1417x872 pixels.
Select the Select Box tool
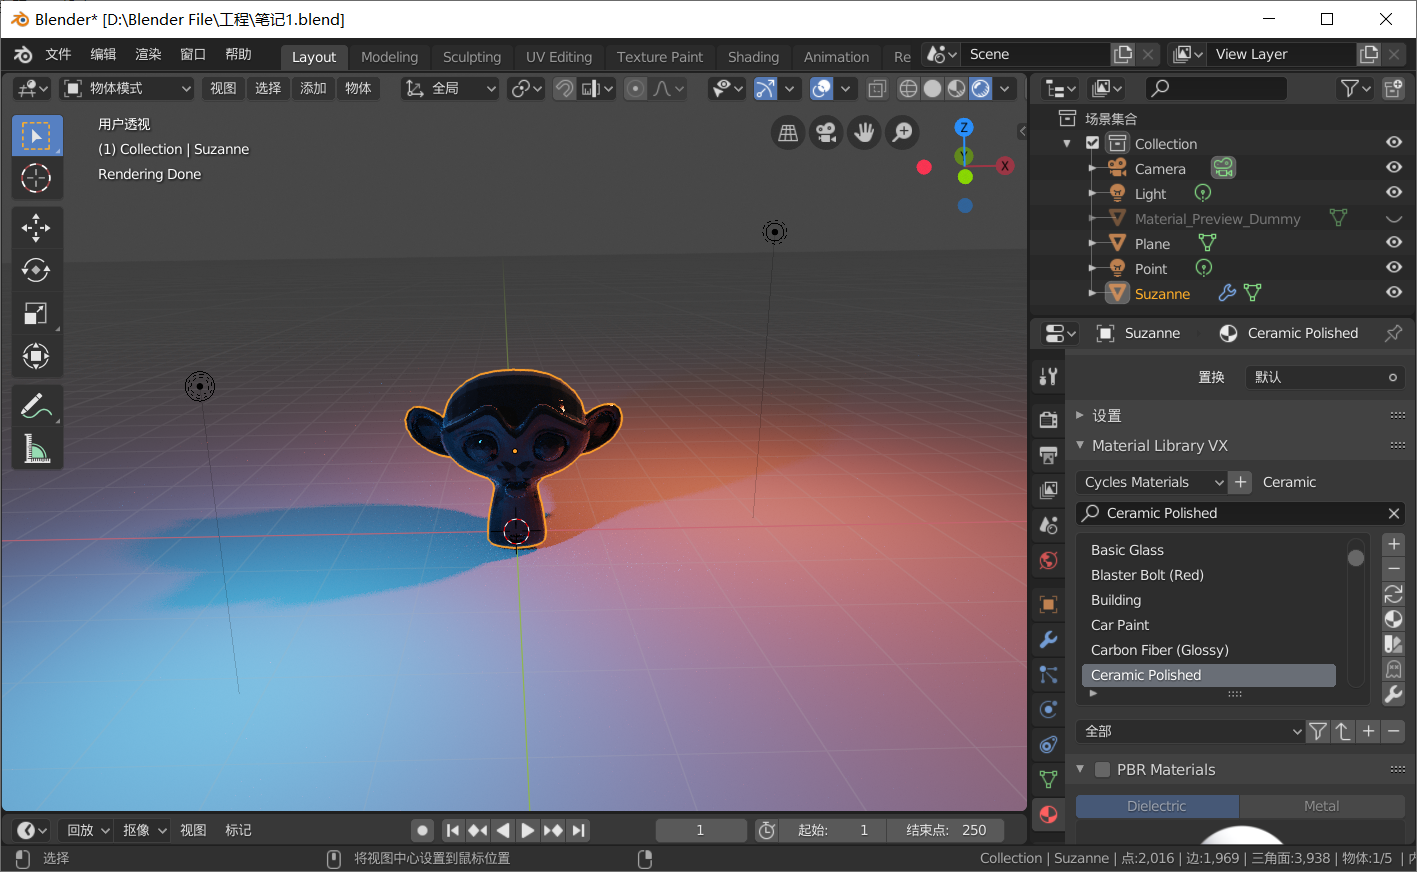pyautogui.click(x=36, y=135)
